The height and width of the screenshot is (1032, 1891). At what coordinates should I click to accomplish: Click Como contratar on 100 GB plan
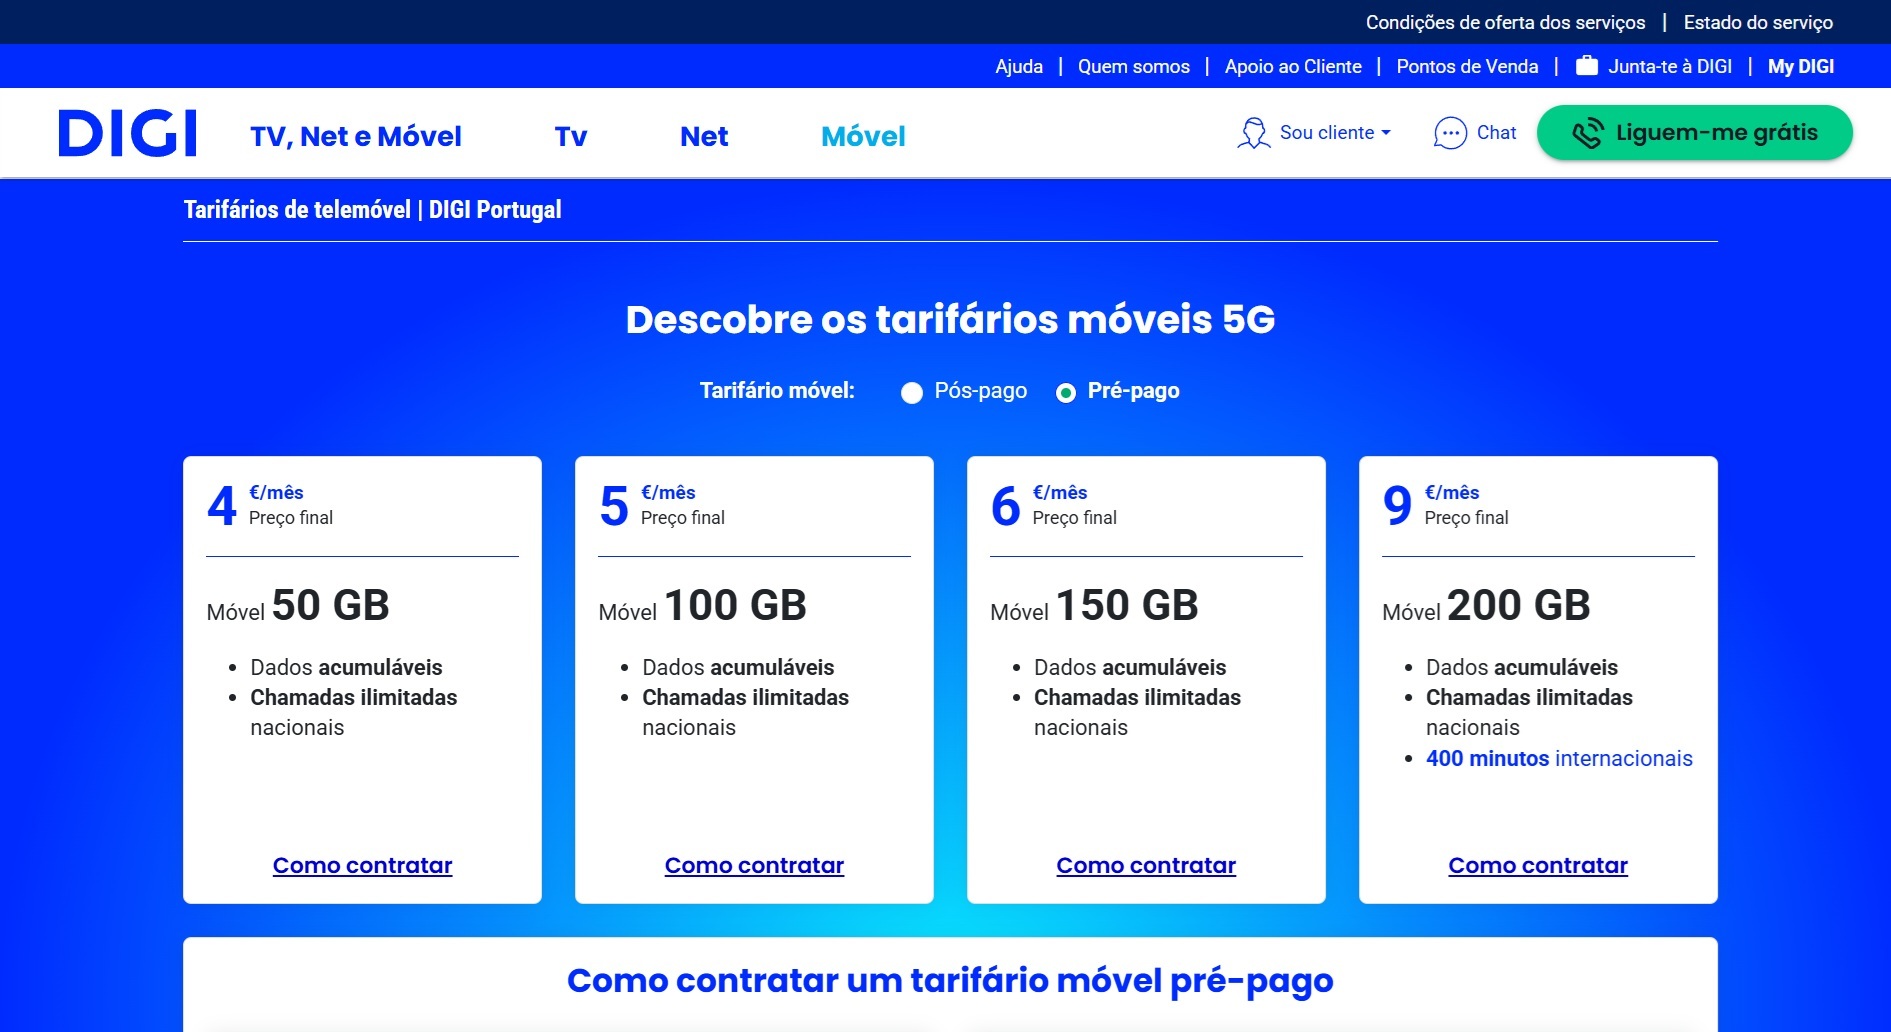pyautogui.click(x=754, y=865)
